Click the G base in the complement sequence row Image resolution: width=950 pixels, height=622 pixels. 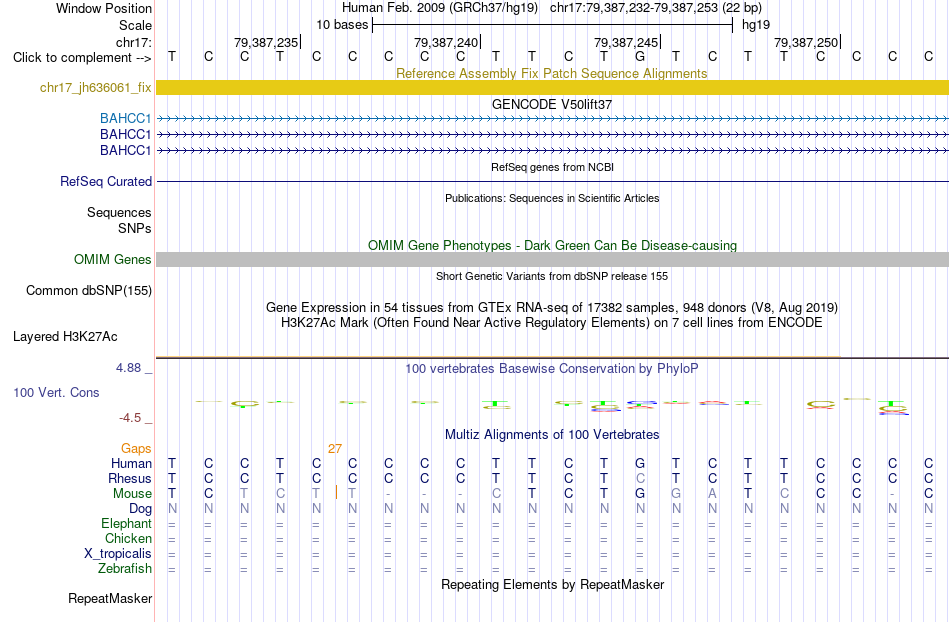coord(640,56)
